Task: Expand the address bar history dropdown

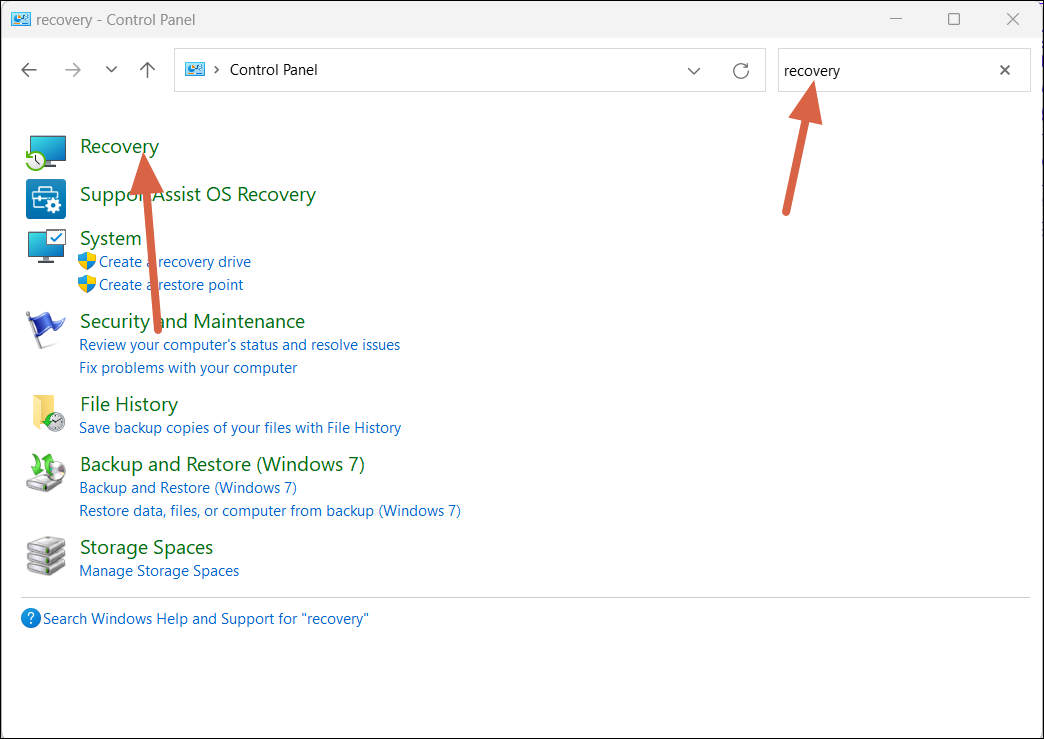Action: click(x=694, y=70)
